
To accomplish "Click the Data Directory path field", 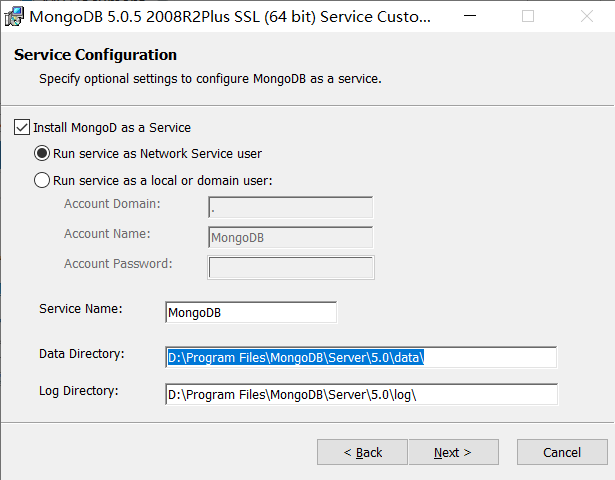I will [x=361, y=357].
